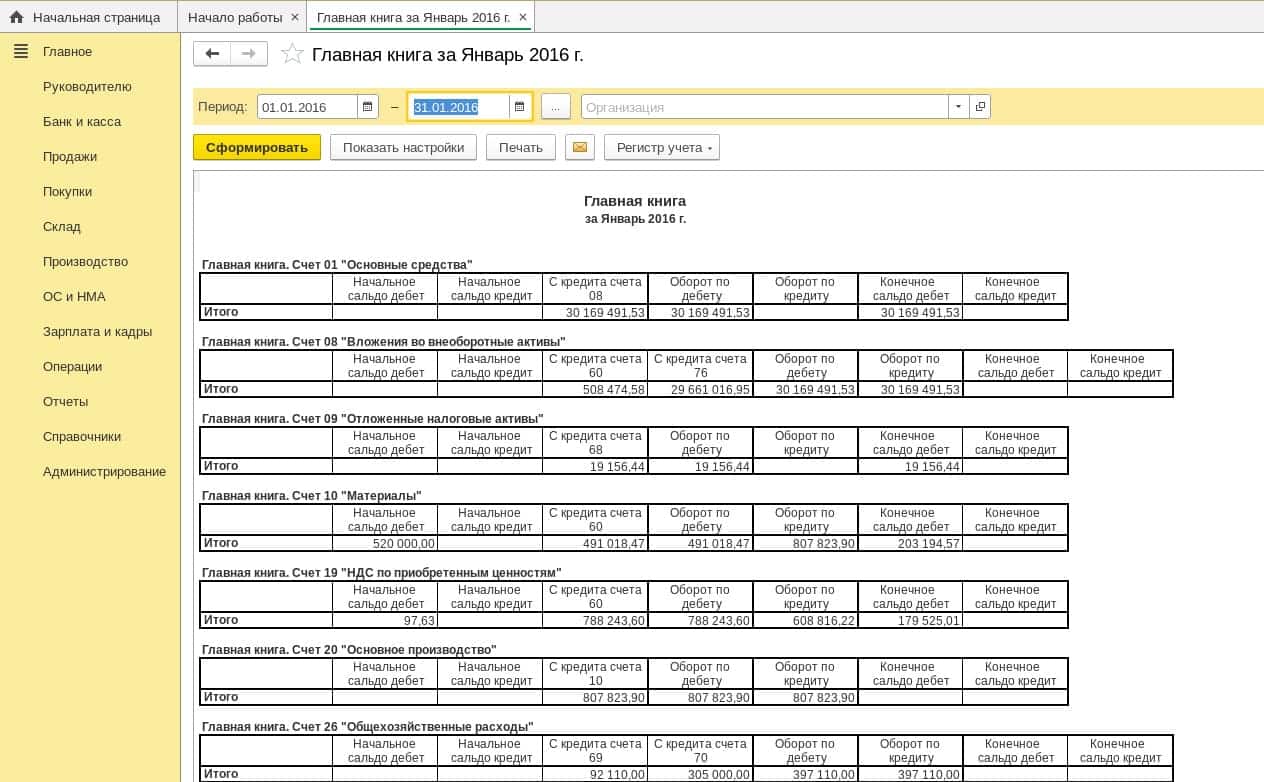Open the home icon of Начальная страница
This screenshot has width=1264, height=782.
coord(16,17)
